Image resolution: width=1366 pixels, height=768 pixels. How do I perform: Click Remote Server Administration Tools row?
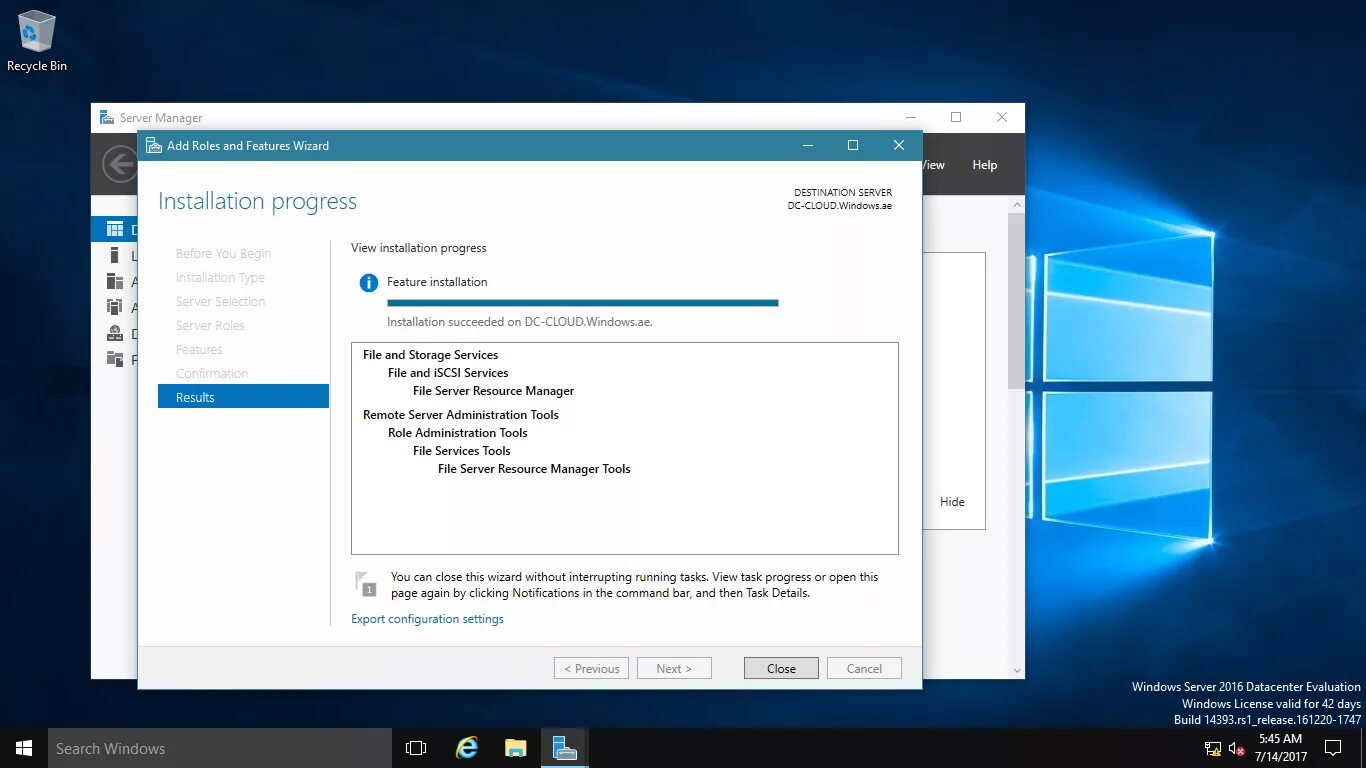pos(460,415)
